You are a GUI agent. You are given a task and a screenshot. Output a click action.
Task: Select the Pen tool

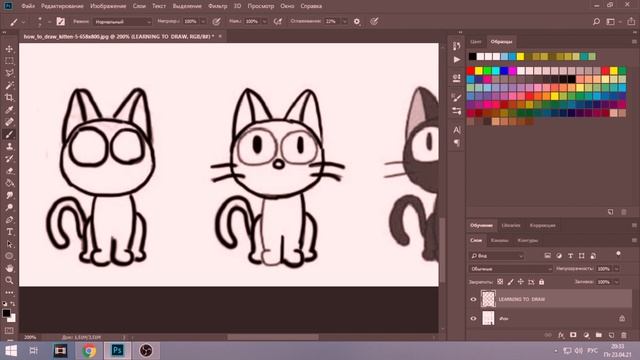(9, 220)
